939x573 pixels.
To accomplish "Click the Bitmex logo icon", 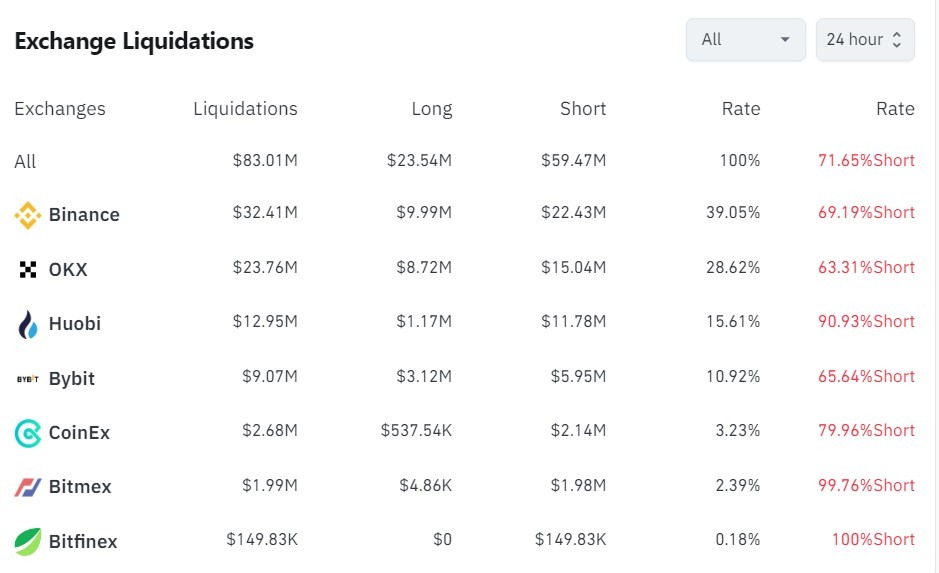I will coord(27,487).
